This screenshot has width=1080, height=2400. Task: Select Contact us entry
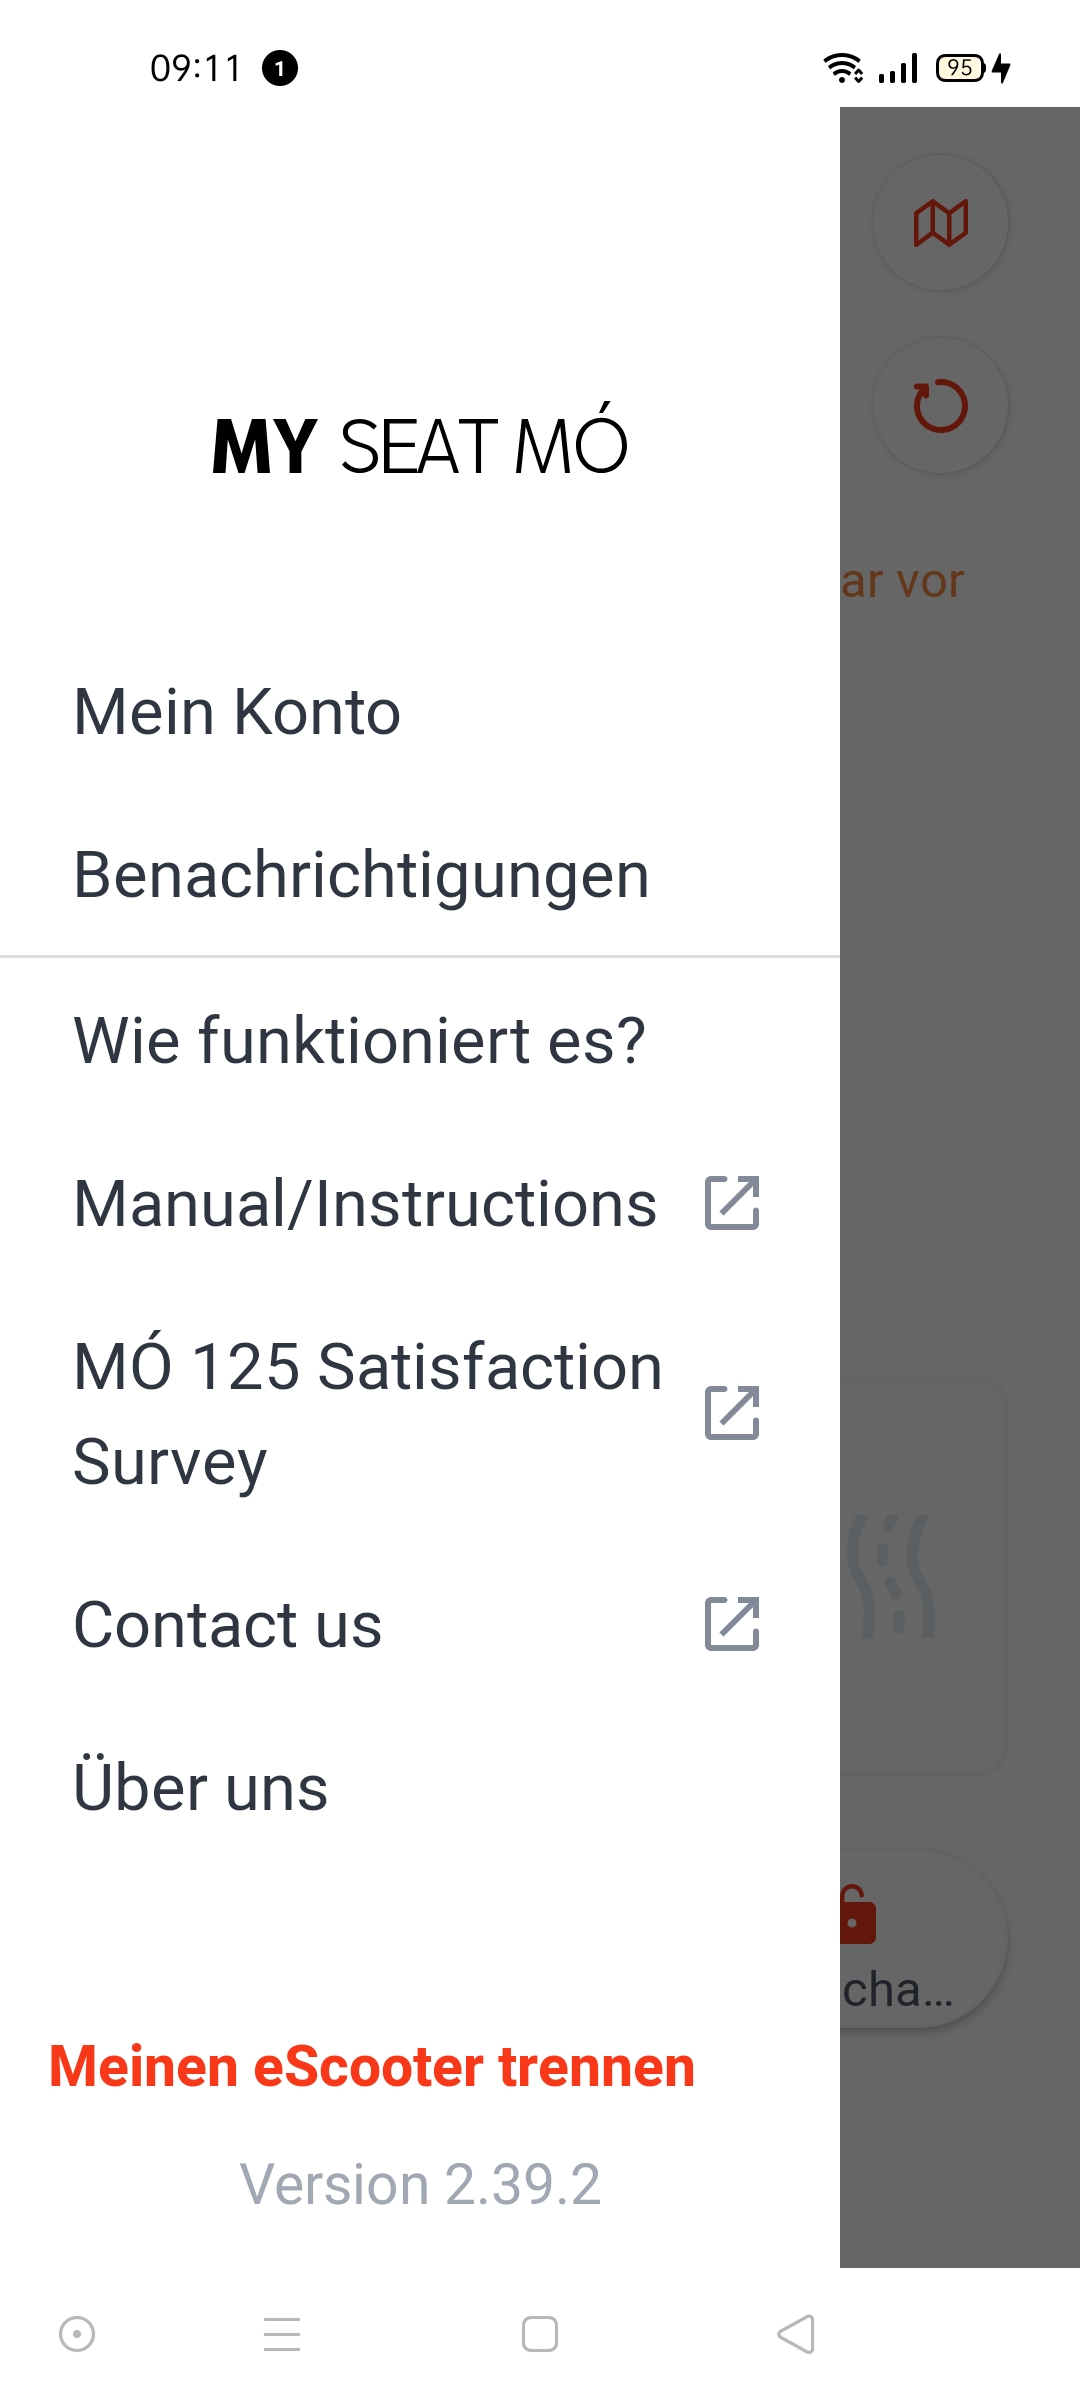pyautogui.click(x=228, y=1624)
